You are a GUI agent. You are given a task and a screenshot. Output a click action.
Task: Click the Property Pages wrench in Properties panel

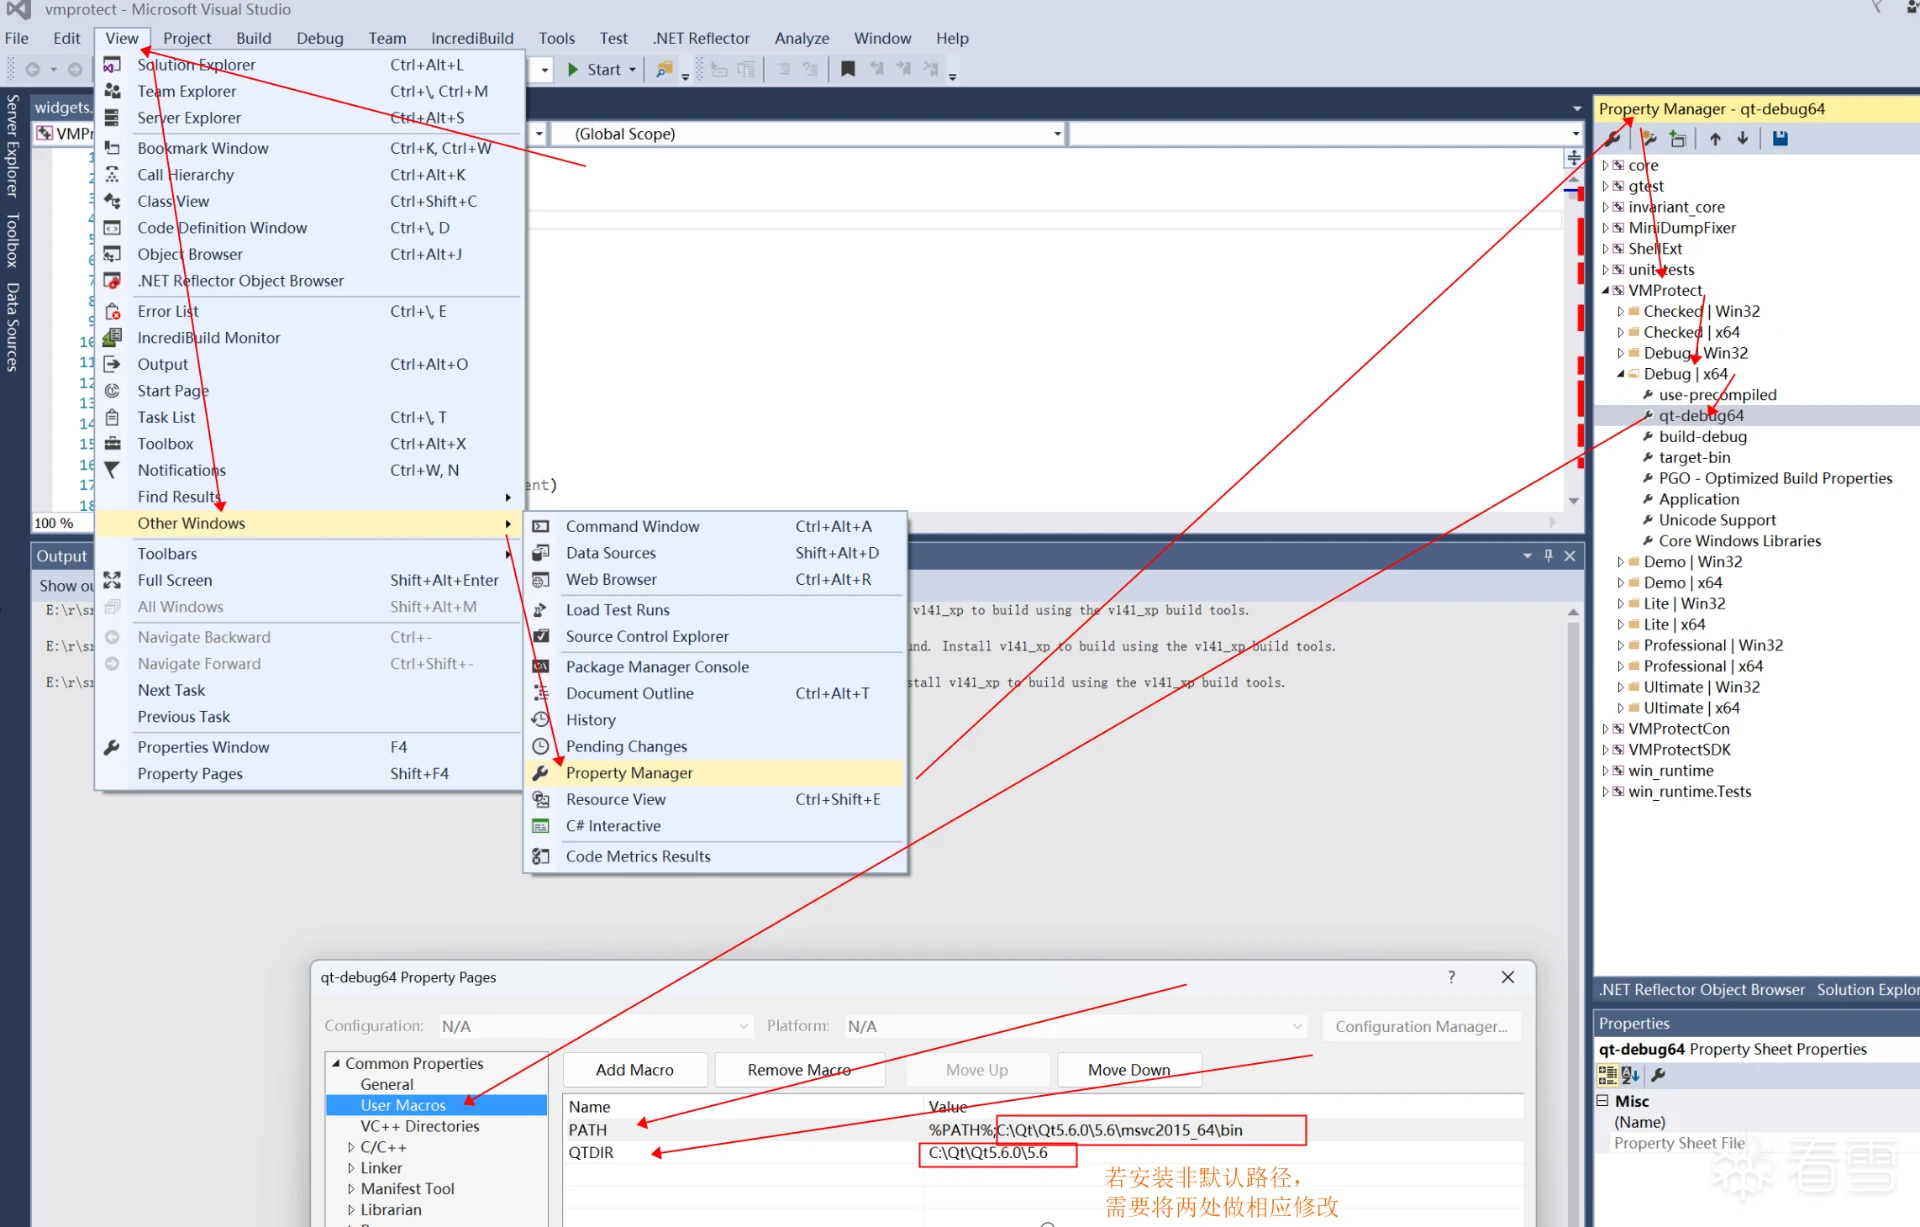click(x=1658, y=1075)
